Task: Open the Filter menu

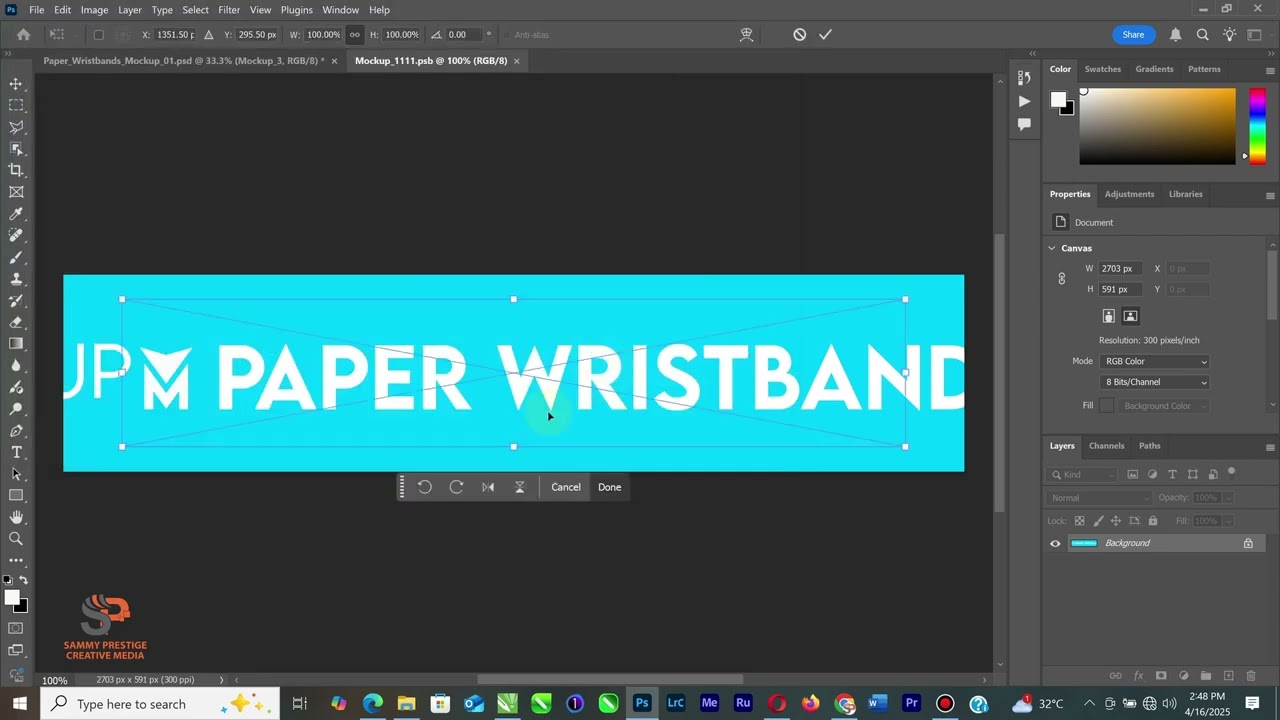Action: pyautogui.click(x=229, y=10)
